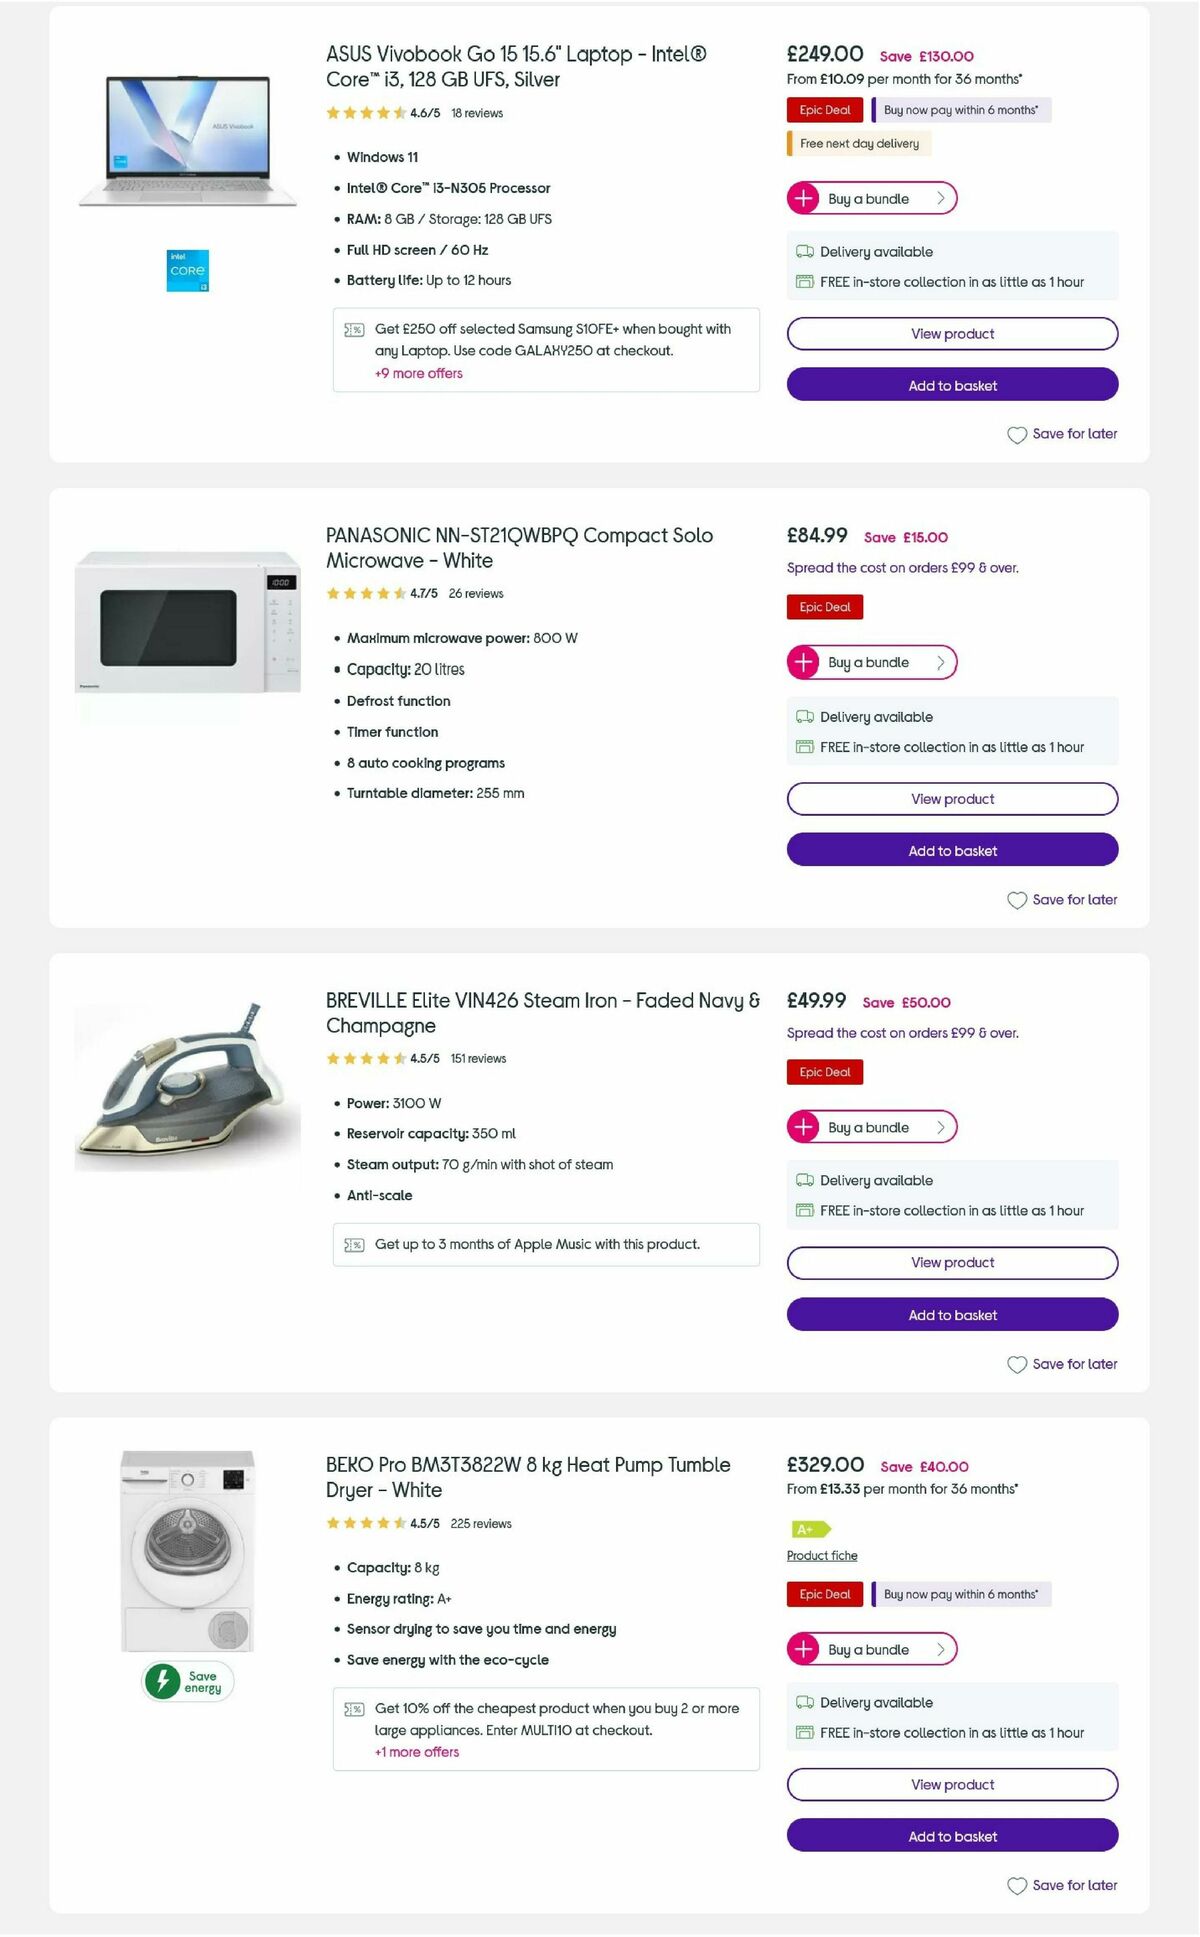The height and width of the screenshot is (1937, 1200).
Task: Toggle Save for later on the Panasonic microwave
Action: pyautogui.click(x=1062, y=899)
